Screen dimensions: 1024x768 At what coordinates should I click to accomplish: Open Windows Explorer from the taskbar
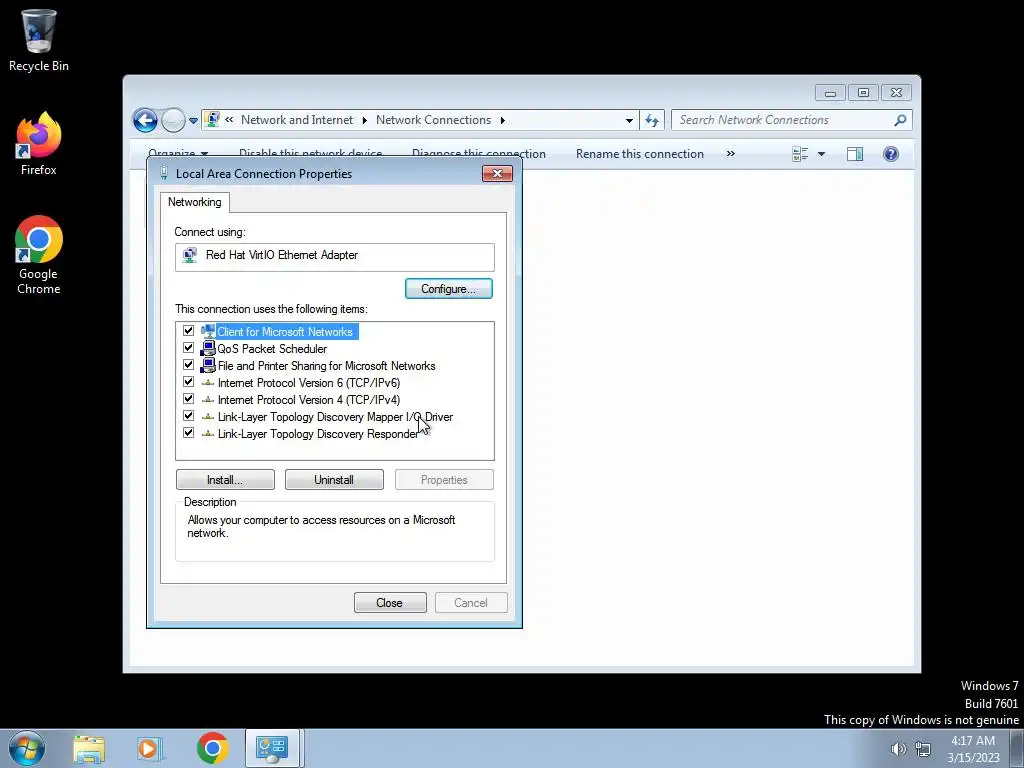point(89,749)
